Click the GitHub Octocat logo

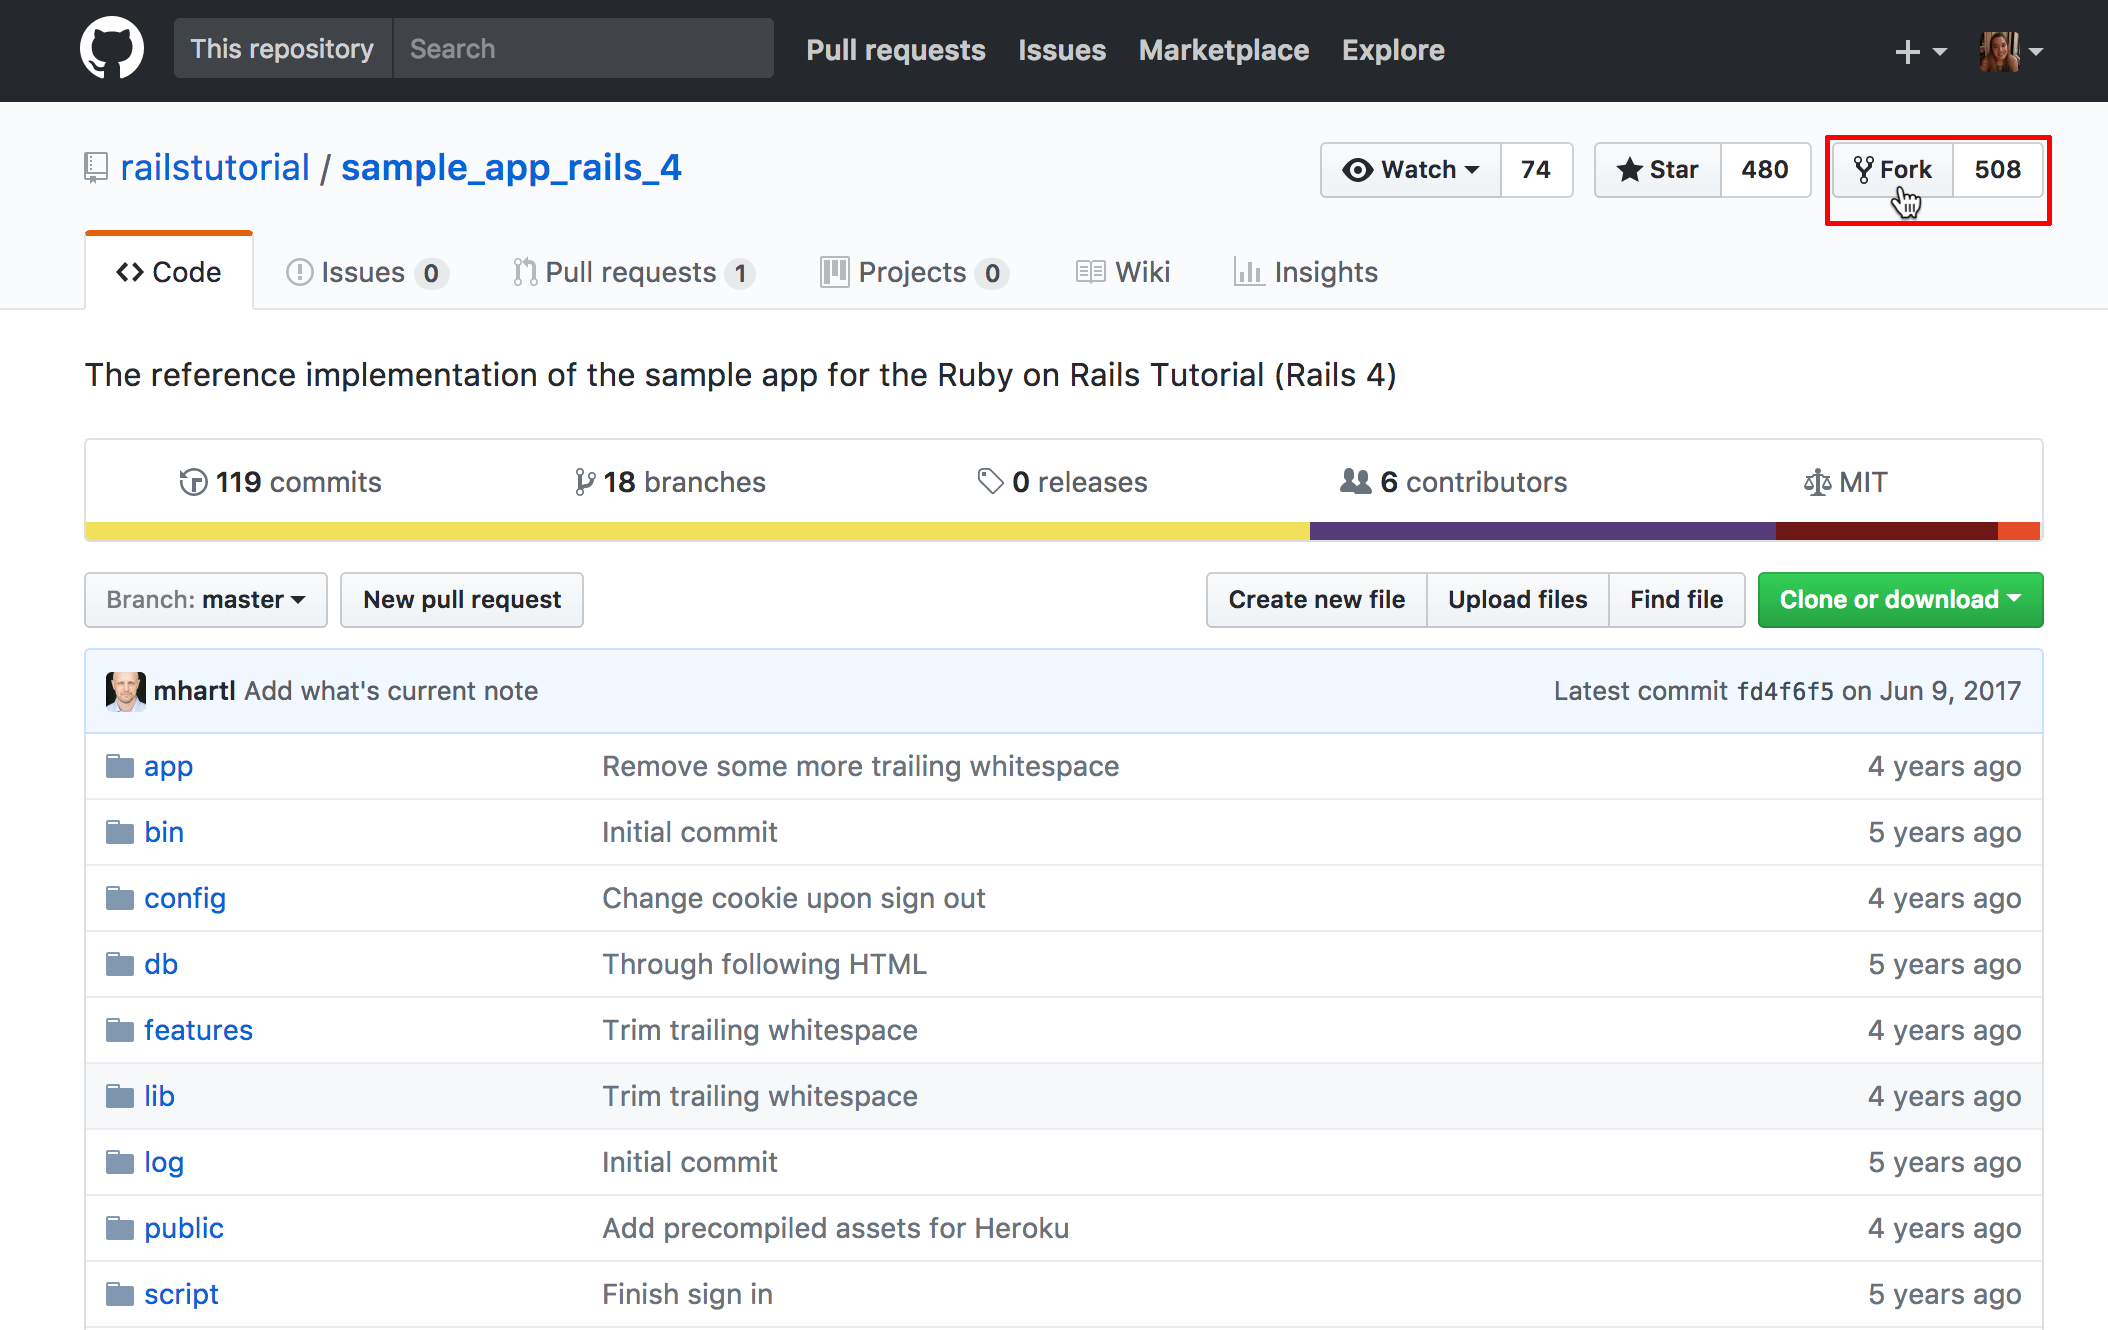[112, 48]
